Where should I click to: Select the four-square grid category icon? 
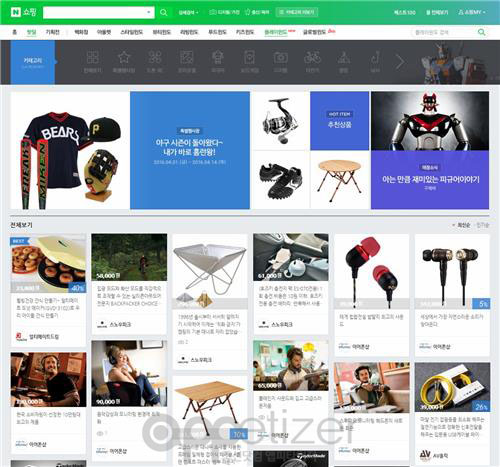pos(92,57)
